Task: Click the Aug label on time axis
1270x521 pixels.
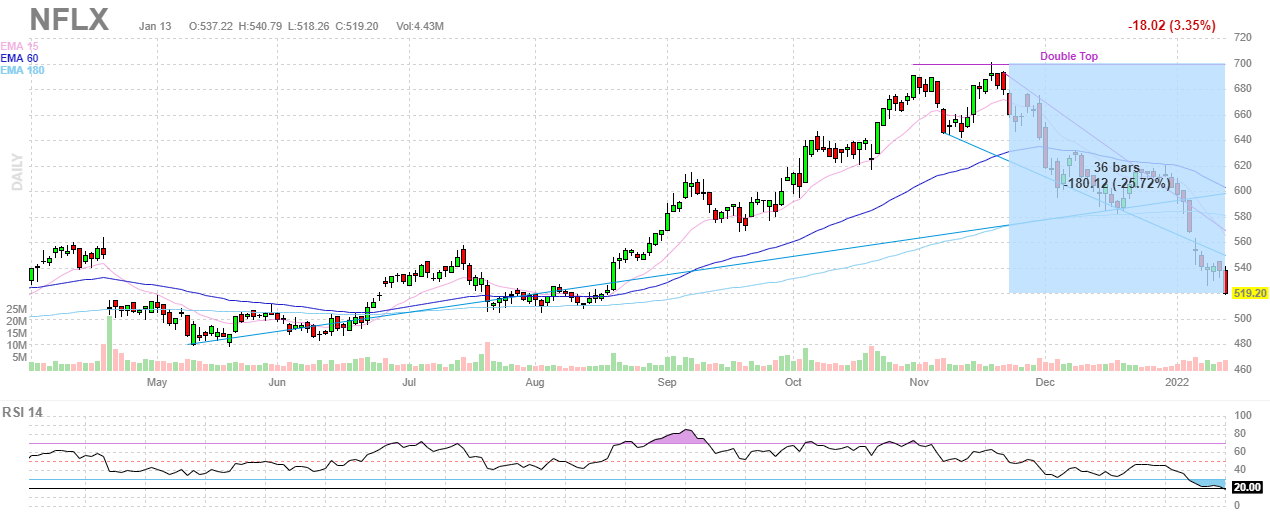Action: [x=535, y=383]
